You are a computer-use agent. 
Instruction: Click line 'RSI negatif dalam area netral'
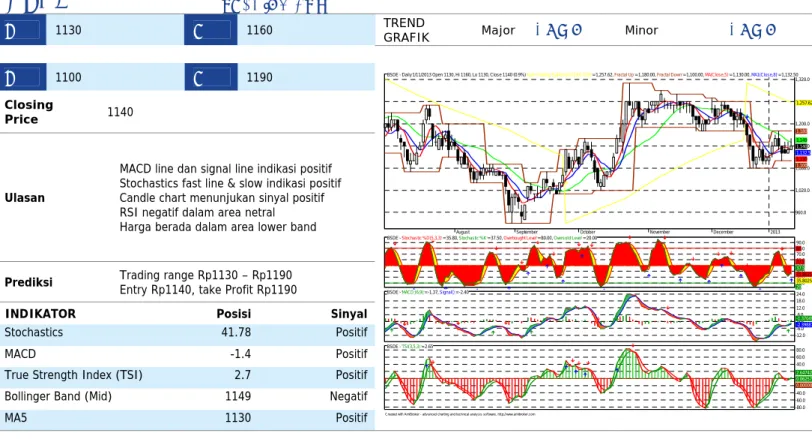pyautogui.click(x=197, y=212)
